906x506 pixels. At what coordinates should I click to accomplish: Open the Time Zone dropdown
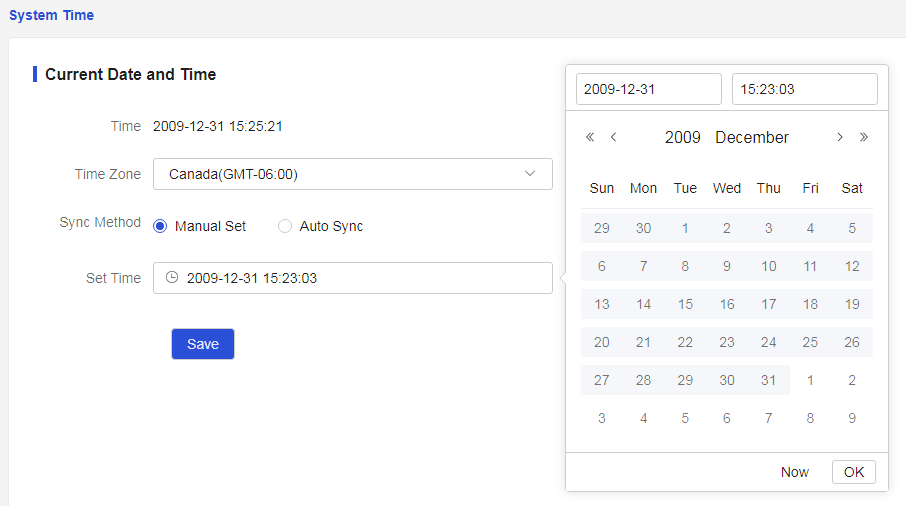352,174
